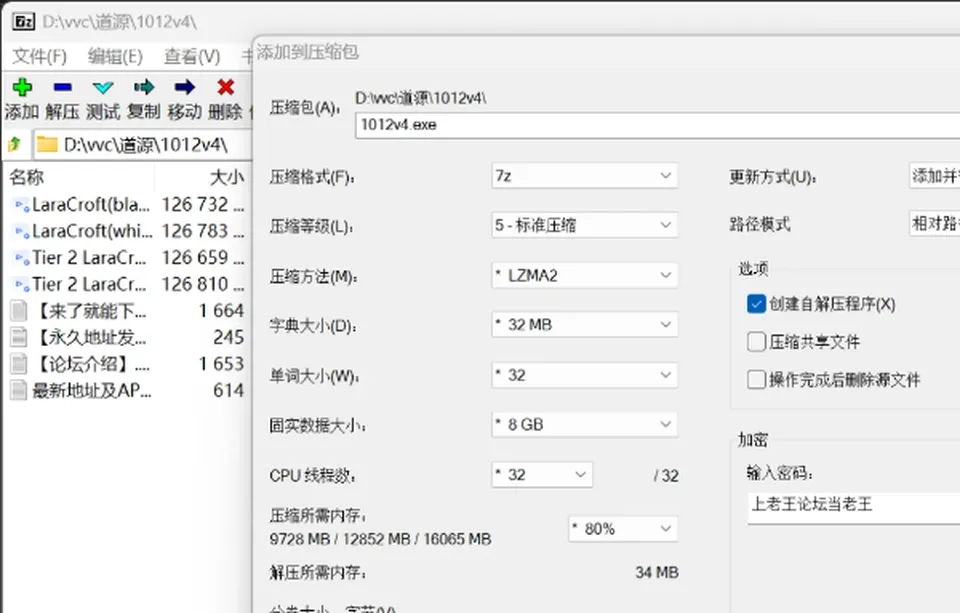Select the Test (测试) checkmark icon
Screen dimensions: 960x613
(x=103, y=88)
